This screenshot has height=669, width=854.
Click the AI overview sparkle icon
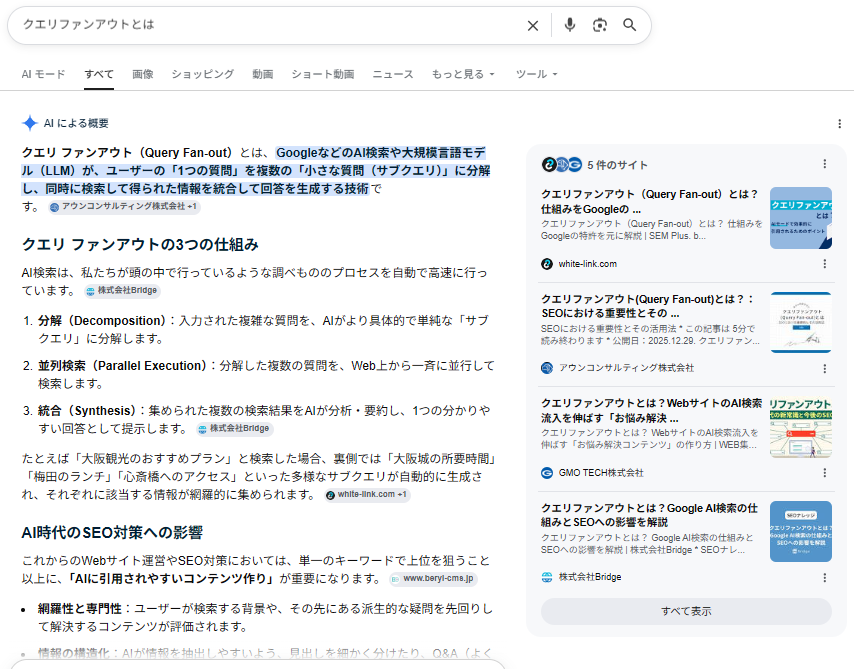click(30, 123)
